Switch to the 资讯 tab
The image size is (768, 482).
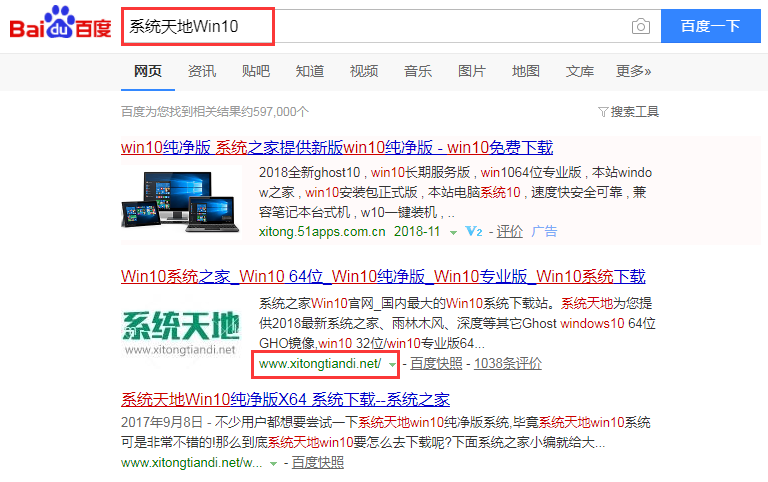pyautogui.click(x=202, y=71)
